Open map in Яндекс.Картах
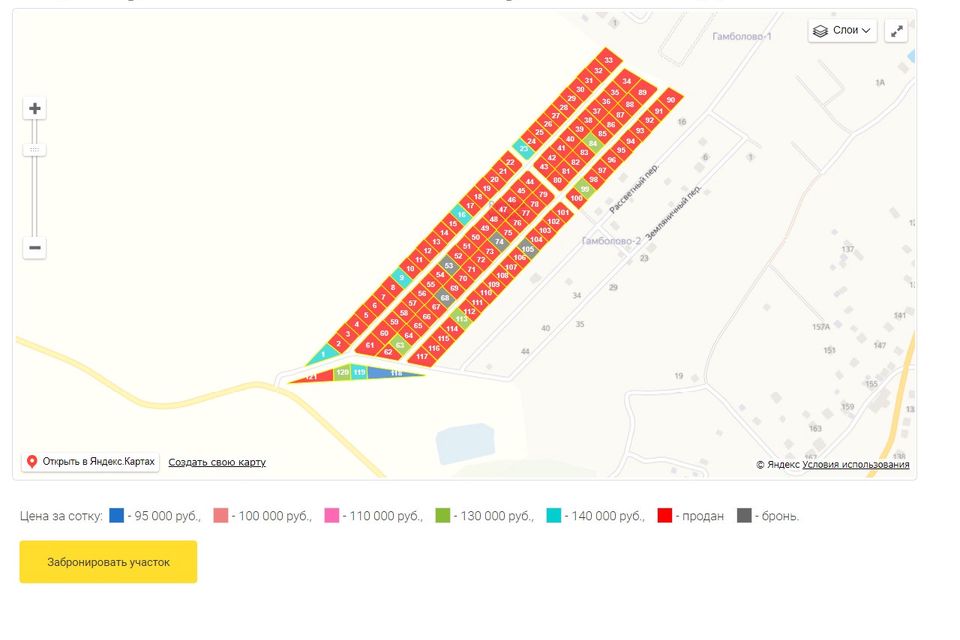 click(x=90, y=461)
